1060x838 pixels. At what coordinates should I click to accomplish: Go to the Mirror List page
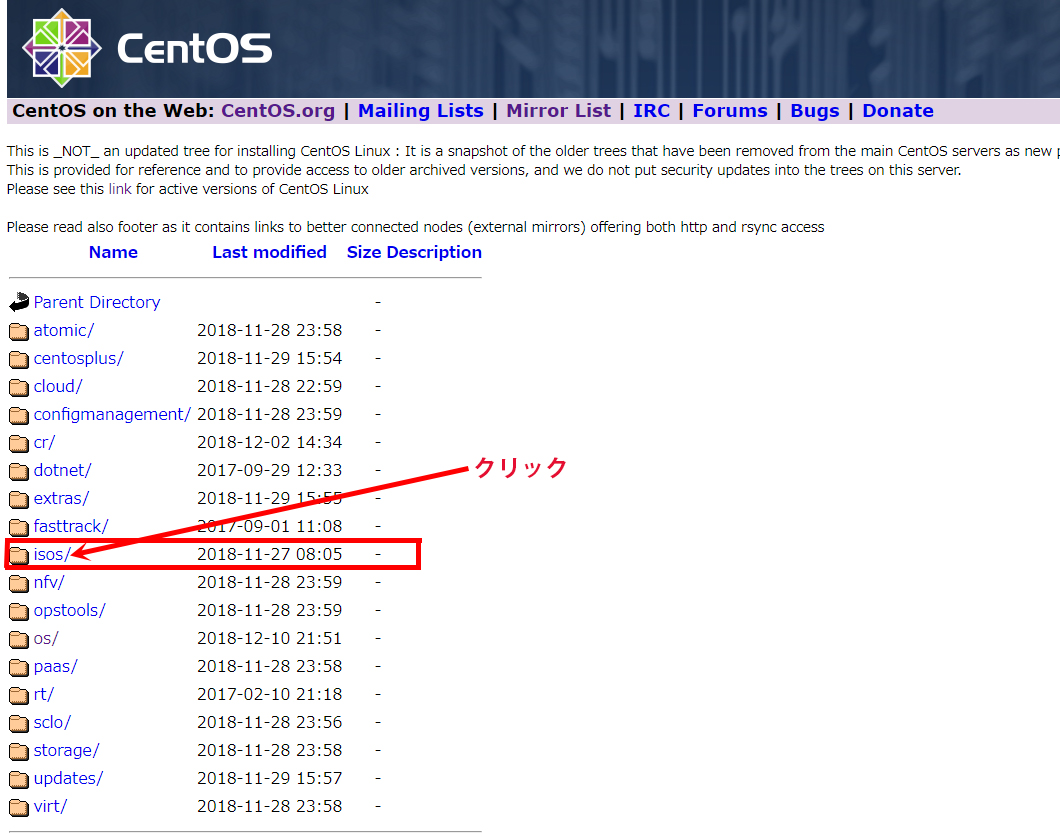(558, 111)
